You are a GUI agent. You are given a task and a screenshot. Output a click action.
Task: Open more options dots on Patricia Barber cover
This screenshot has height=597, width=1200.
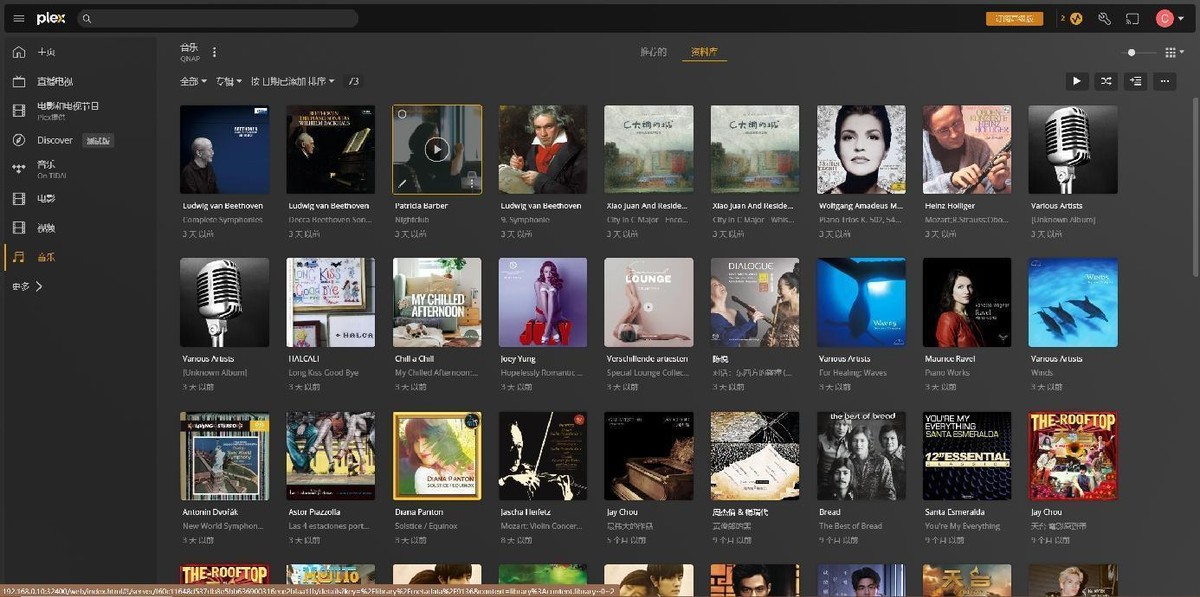[x=471, y=183]
